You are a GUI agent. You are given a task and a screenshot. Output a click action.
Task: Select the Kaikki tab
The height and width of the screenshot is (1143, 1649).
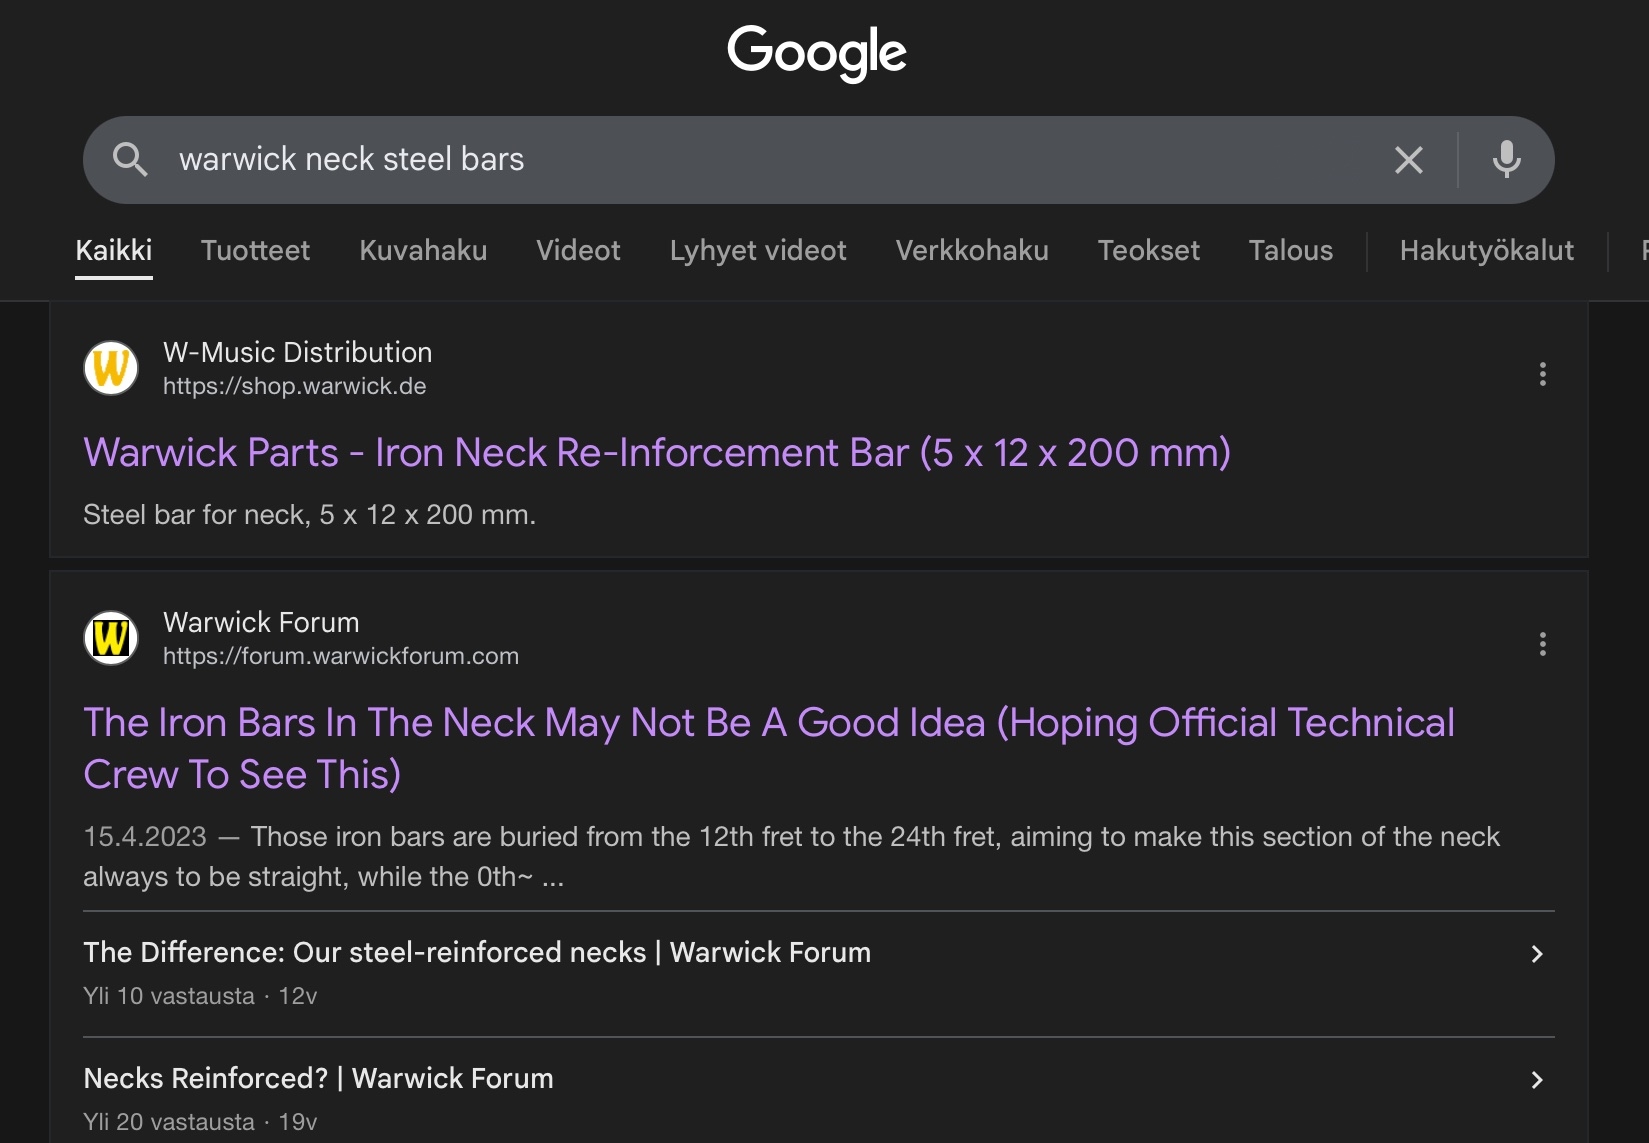[114, 250]
